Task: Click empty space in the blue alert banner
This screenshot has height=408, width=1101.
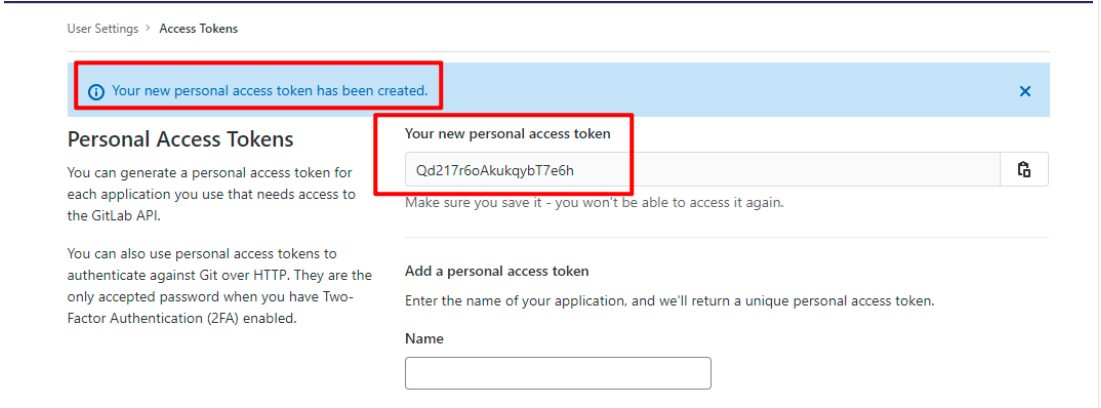Action: (x=720, y=91)
